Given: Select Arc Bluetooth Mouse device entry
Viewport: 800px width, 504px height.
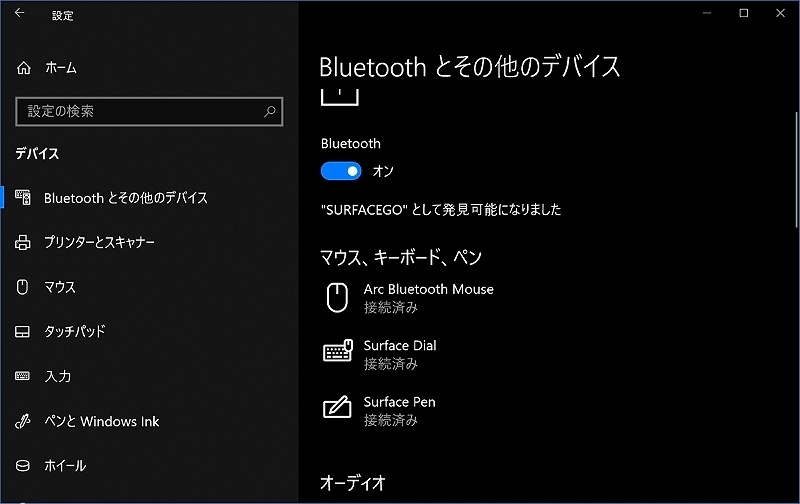Looking at the screenshot, I should 428,297.
